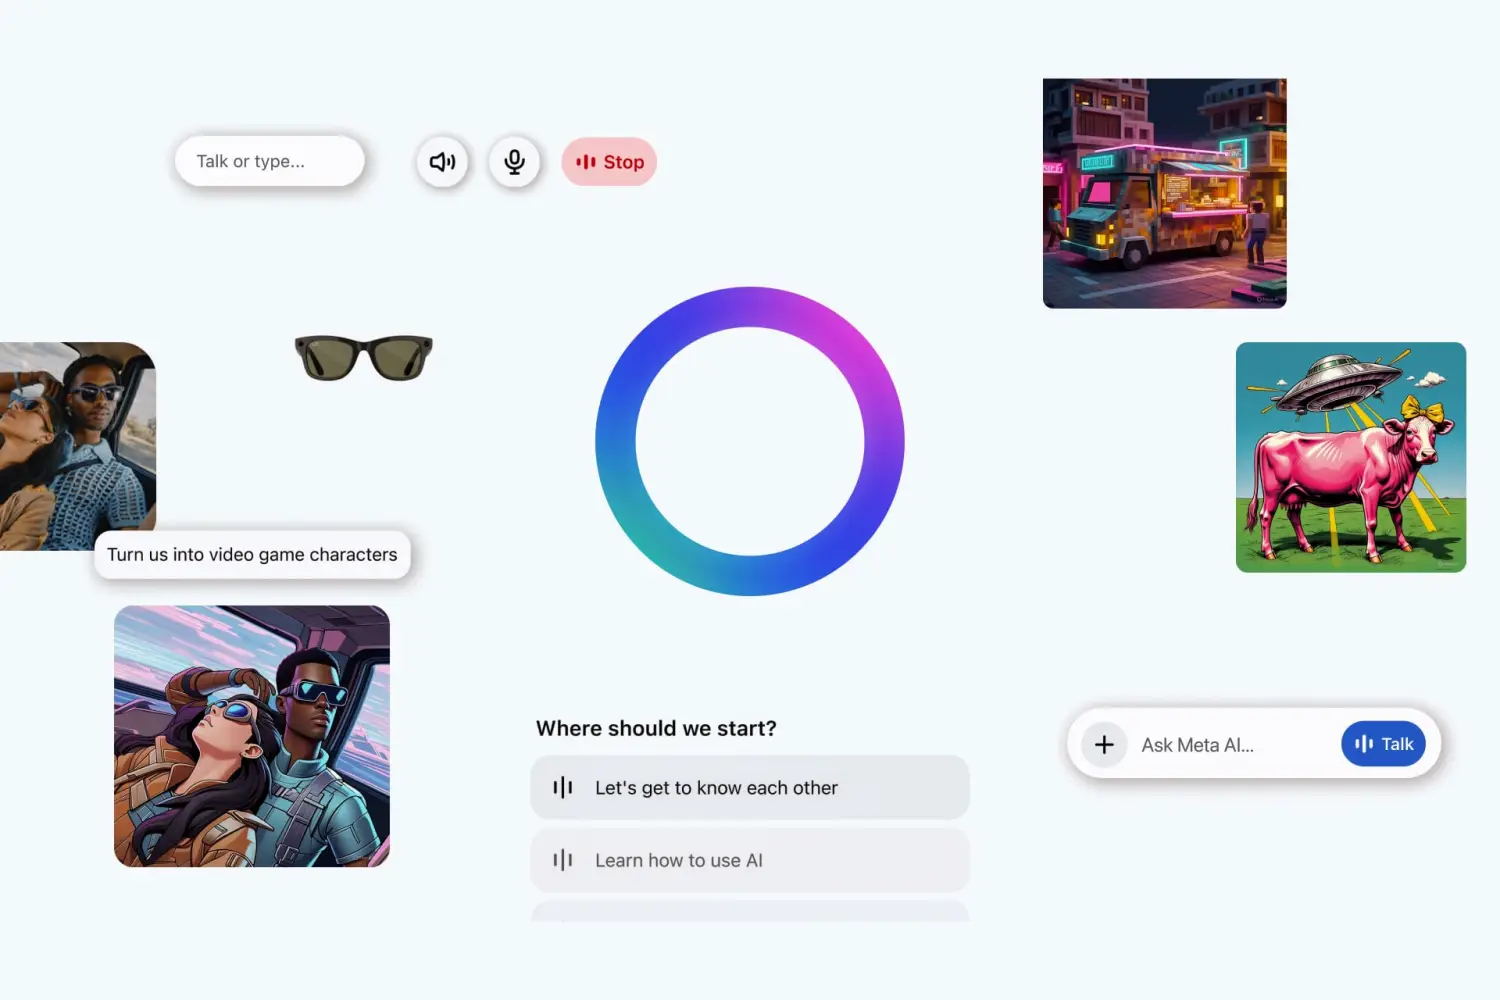Toggle voice listening with the Stop control
Screen dimensions: 1500x1000
pyautogui.click(x=609, y=161)
